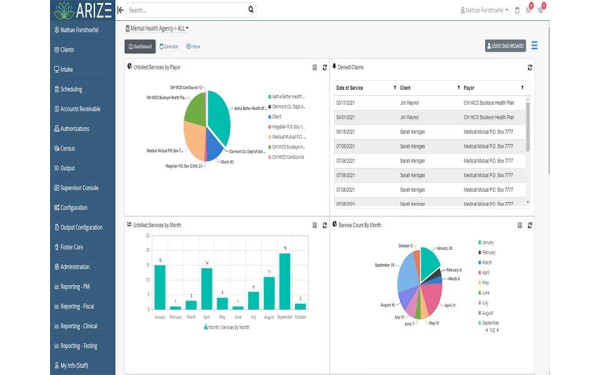Toggle January in Service Count legend

click(486, 242)
